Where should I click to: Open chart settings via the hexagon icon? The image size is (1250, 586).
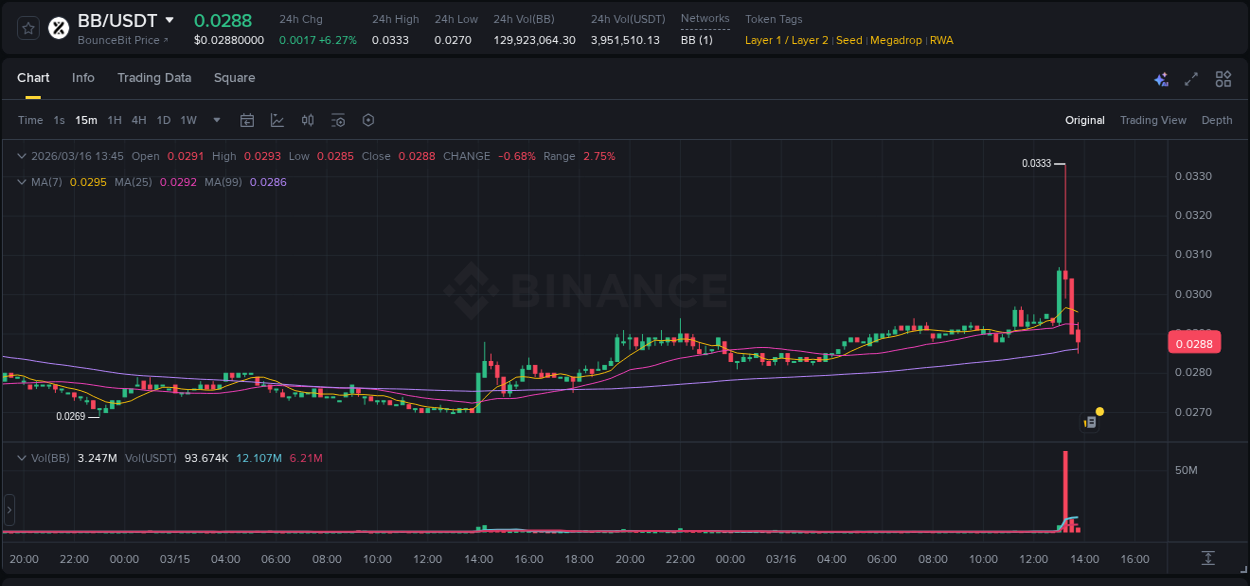tap(368, 119)
